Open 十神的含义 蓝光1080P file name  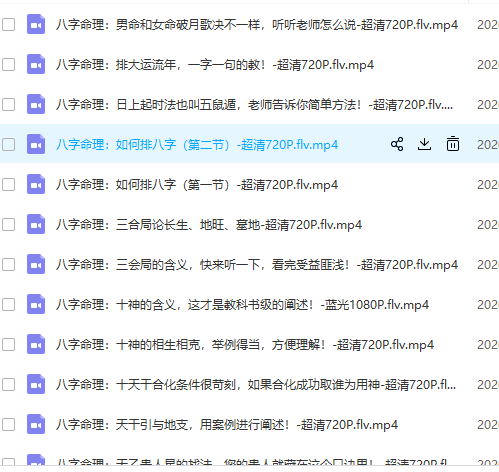pyautogui.click(x=242, y=305)
